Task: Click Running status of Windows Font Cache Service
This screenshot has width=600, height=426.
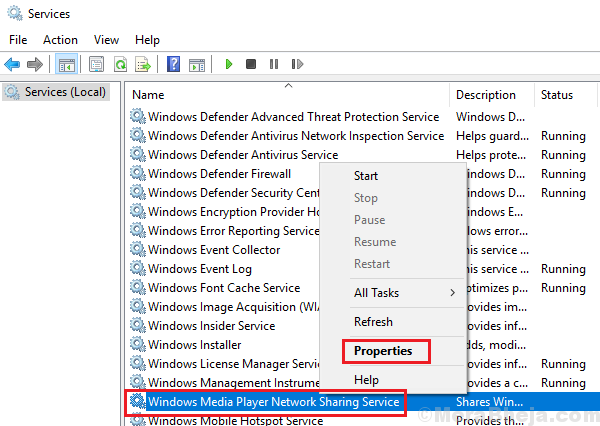Action: (563, 288)
